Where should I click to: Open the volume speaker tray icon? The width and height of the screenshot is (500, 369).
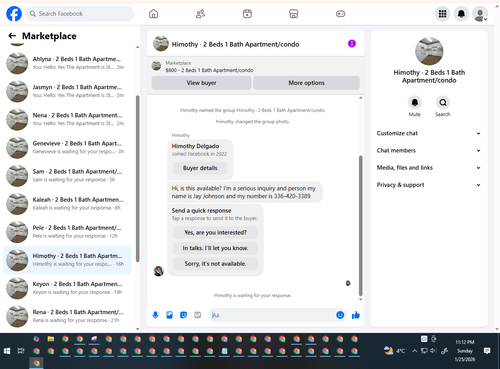click(x=433, y=351)
